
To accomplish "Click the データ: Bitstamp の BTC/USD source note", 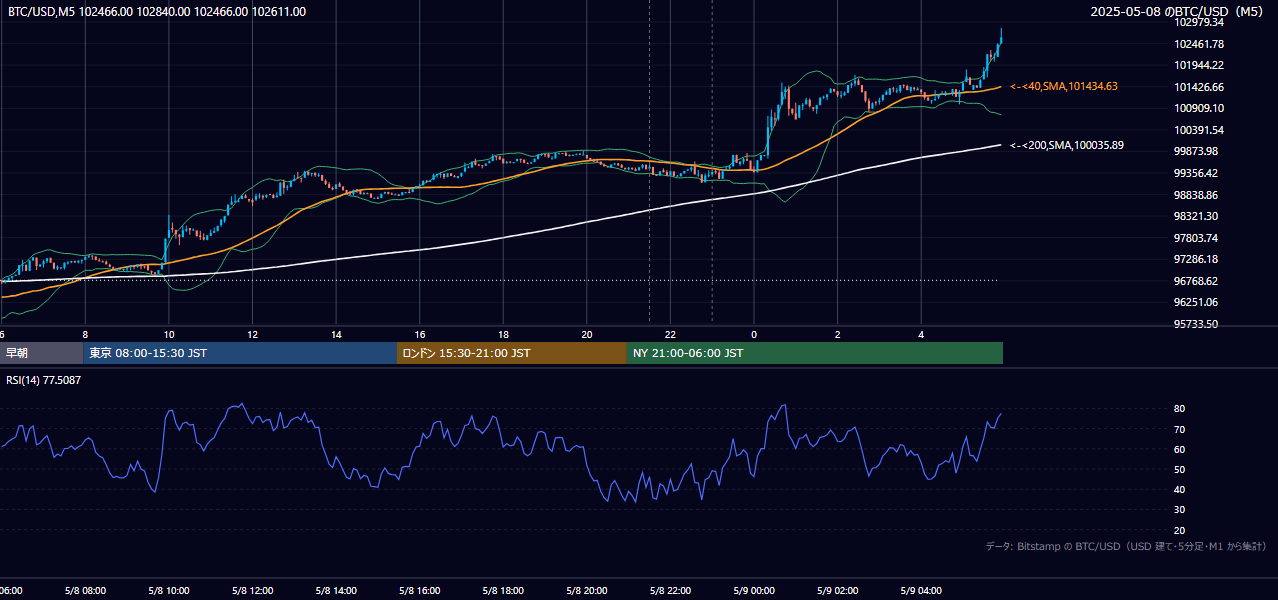I will click(1126, 546).
